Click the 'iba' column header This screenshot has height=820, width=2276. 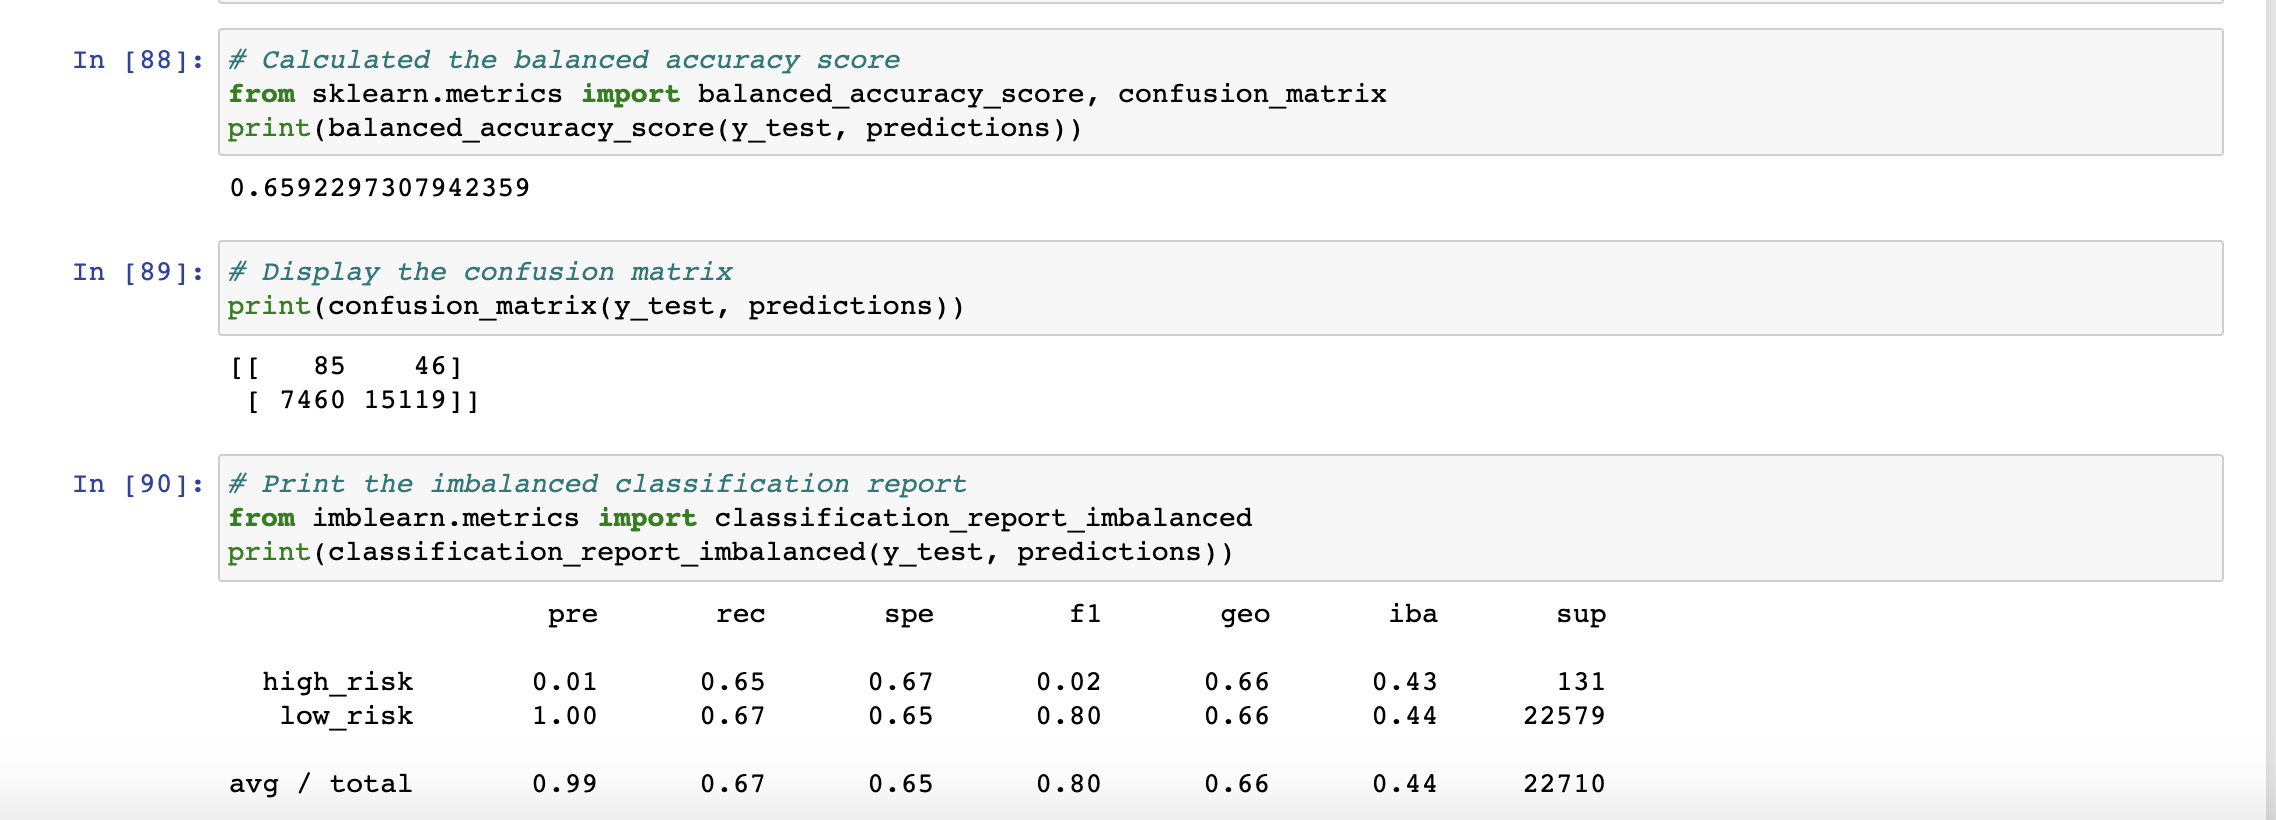tap(1413, 613)
